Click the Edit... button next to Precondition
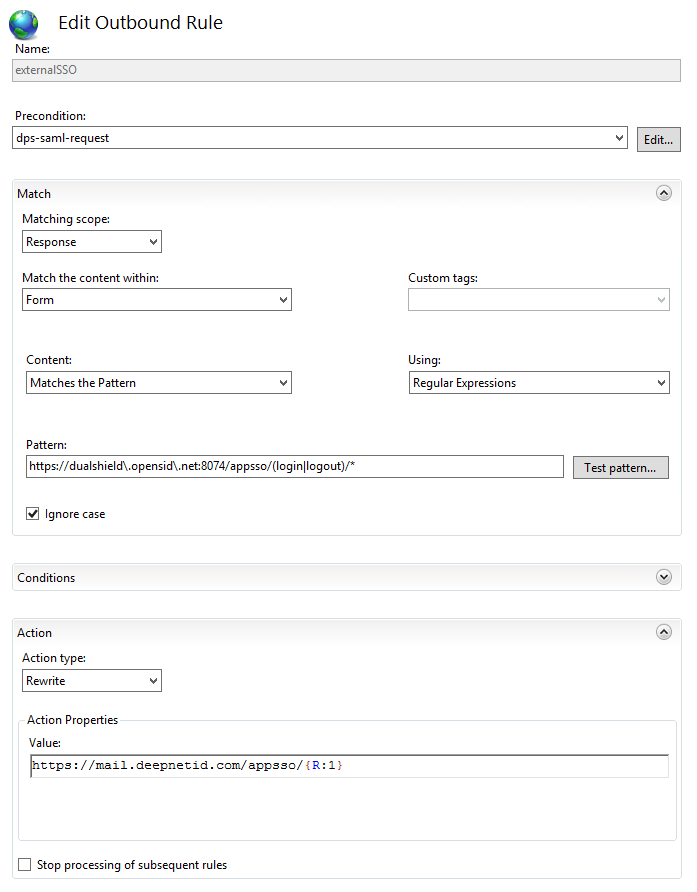The image size is (697, 892). tap(658, 140)
